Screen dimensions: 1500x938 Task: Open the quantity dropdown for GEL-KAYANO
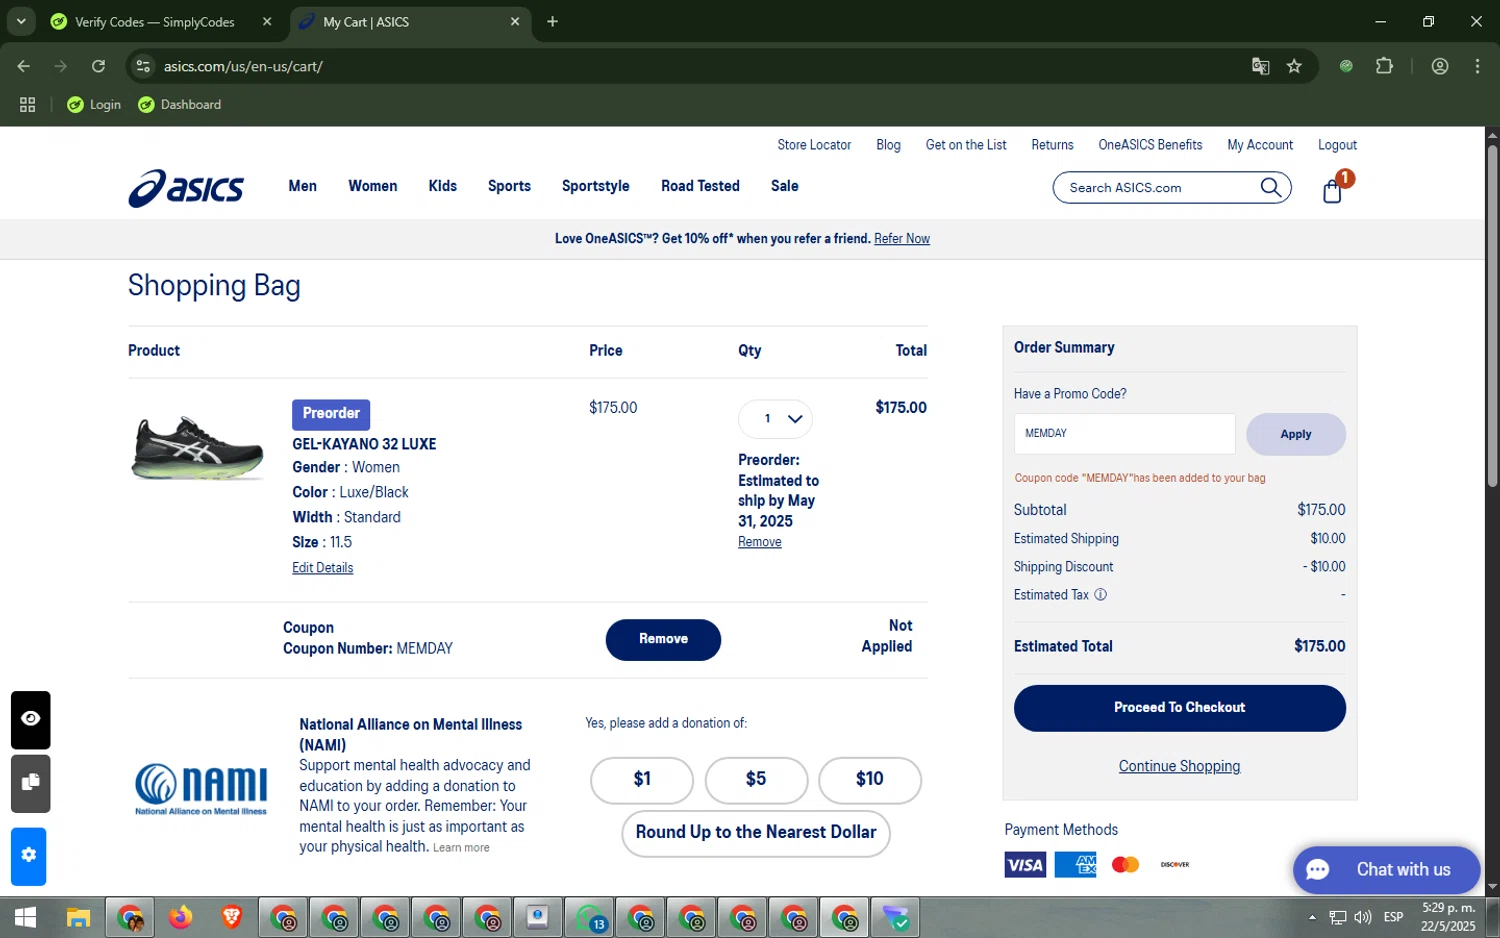pos(775,419)
